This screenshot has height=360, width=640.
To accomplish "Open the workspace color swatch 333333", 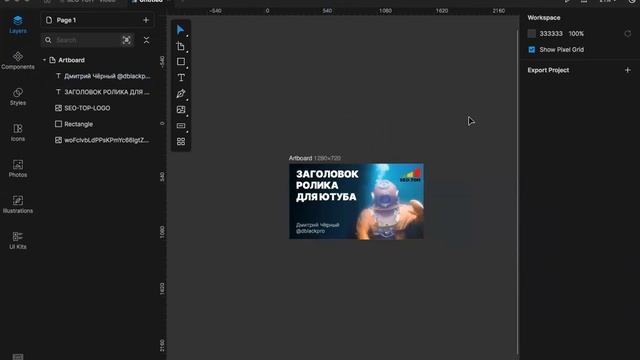I will click(531, 33).
